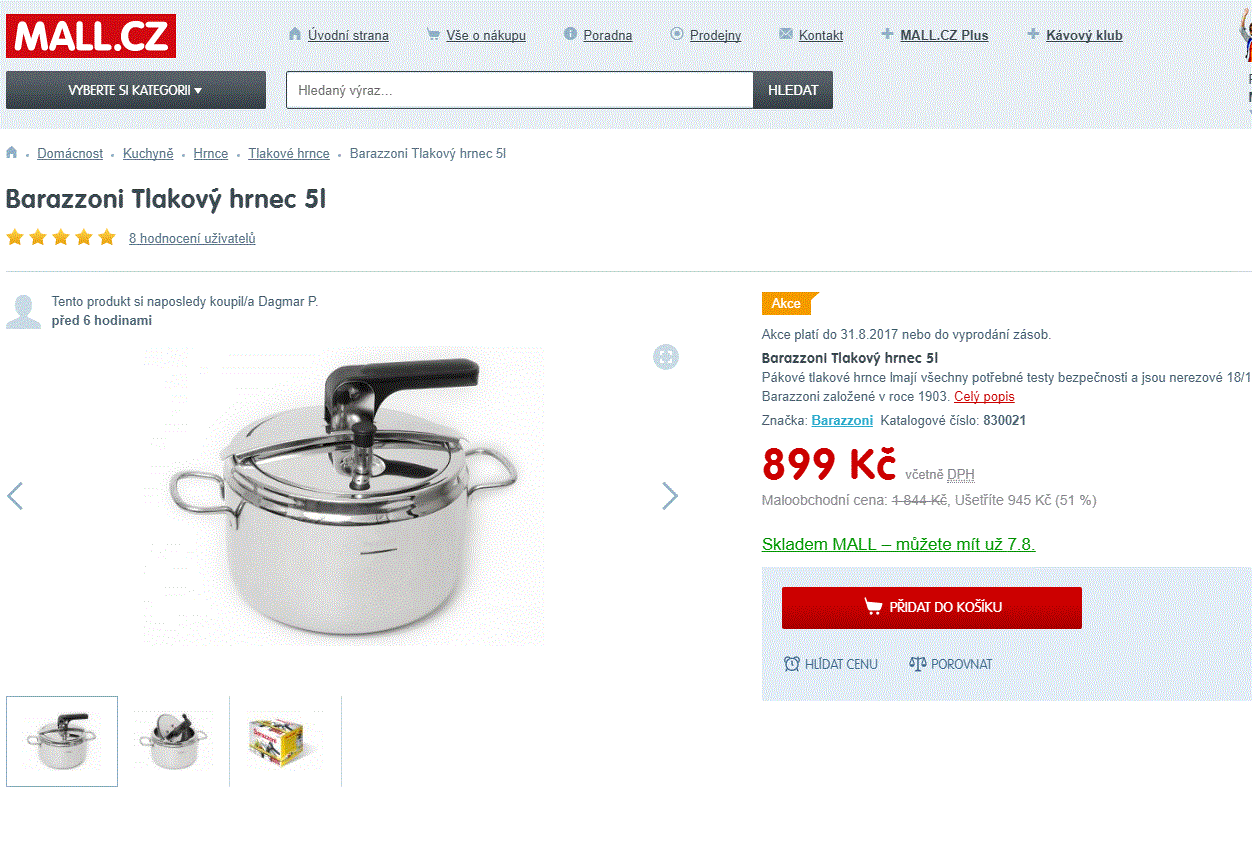
Task: Navigate to Tlakové hrnce breadcrumb
Action: click(289, 154)
